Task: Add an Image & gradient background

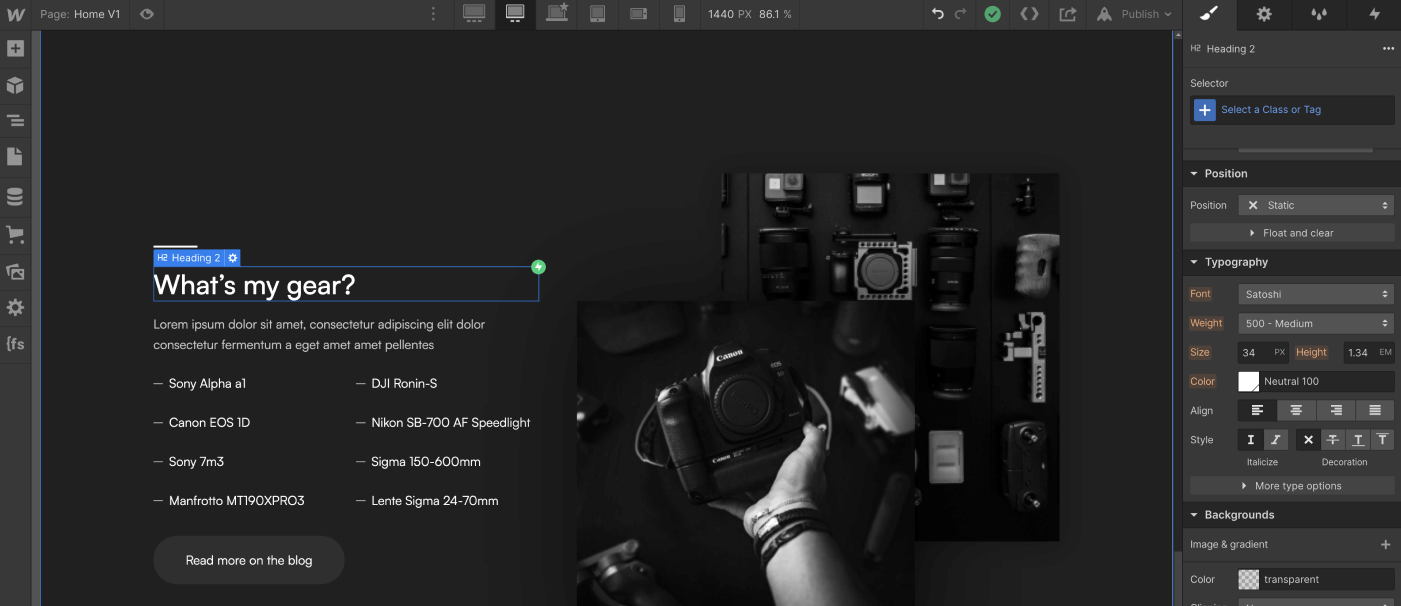Action: (1385, 544)
